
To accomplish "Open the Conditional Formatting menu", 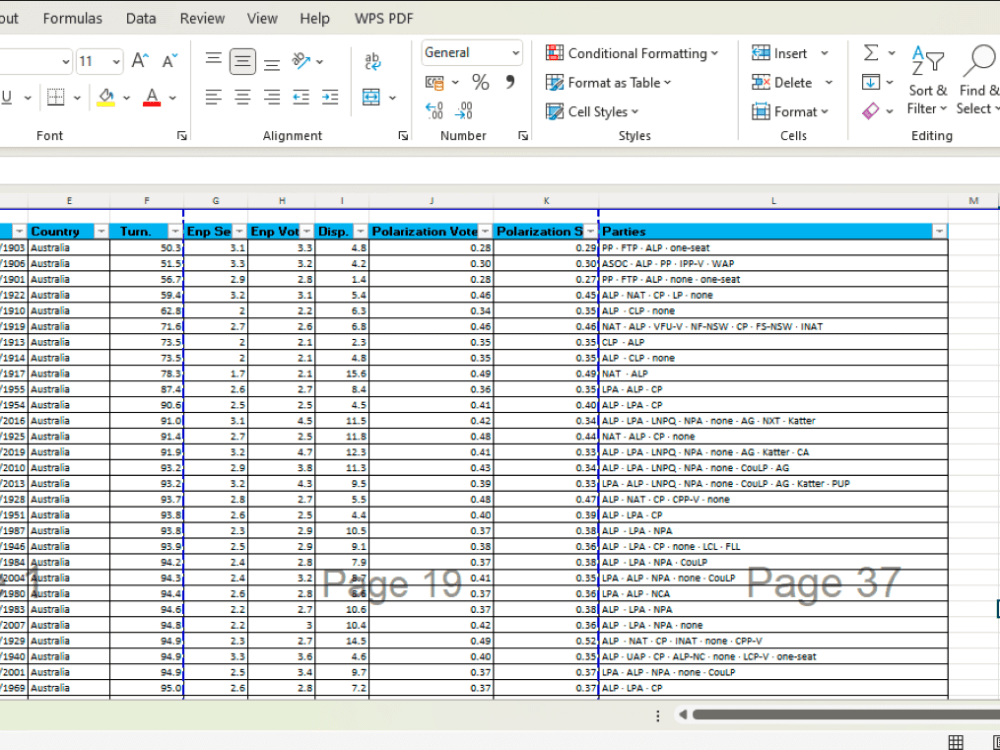I will pos(632,54).
